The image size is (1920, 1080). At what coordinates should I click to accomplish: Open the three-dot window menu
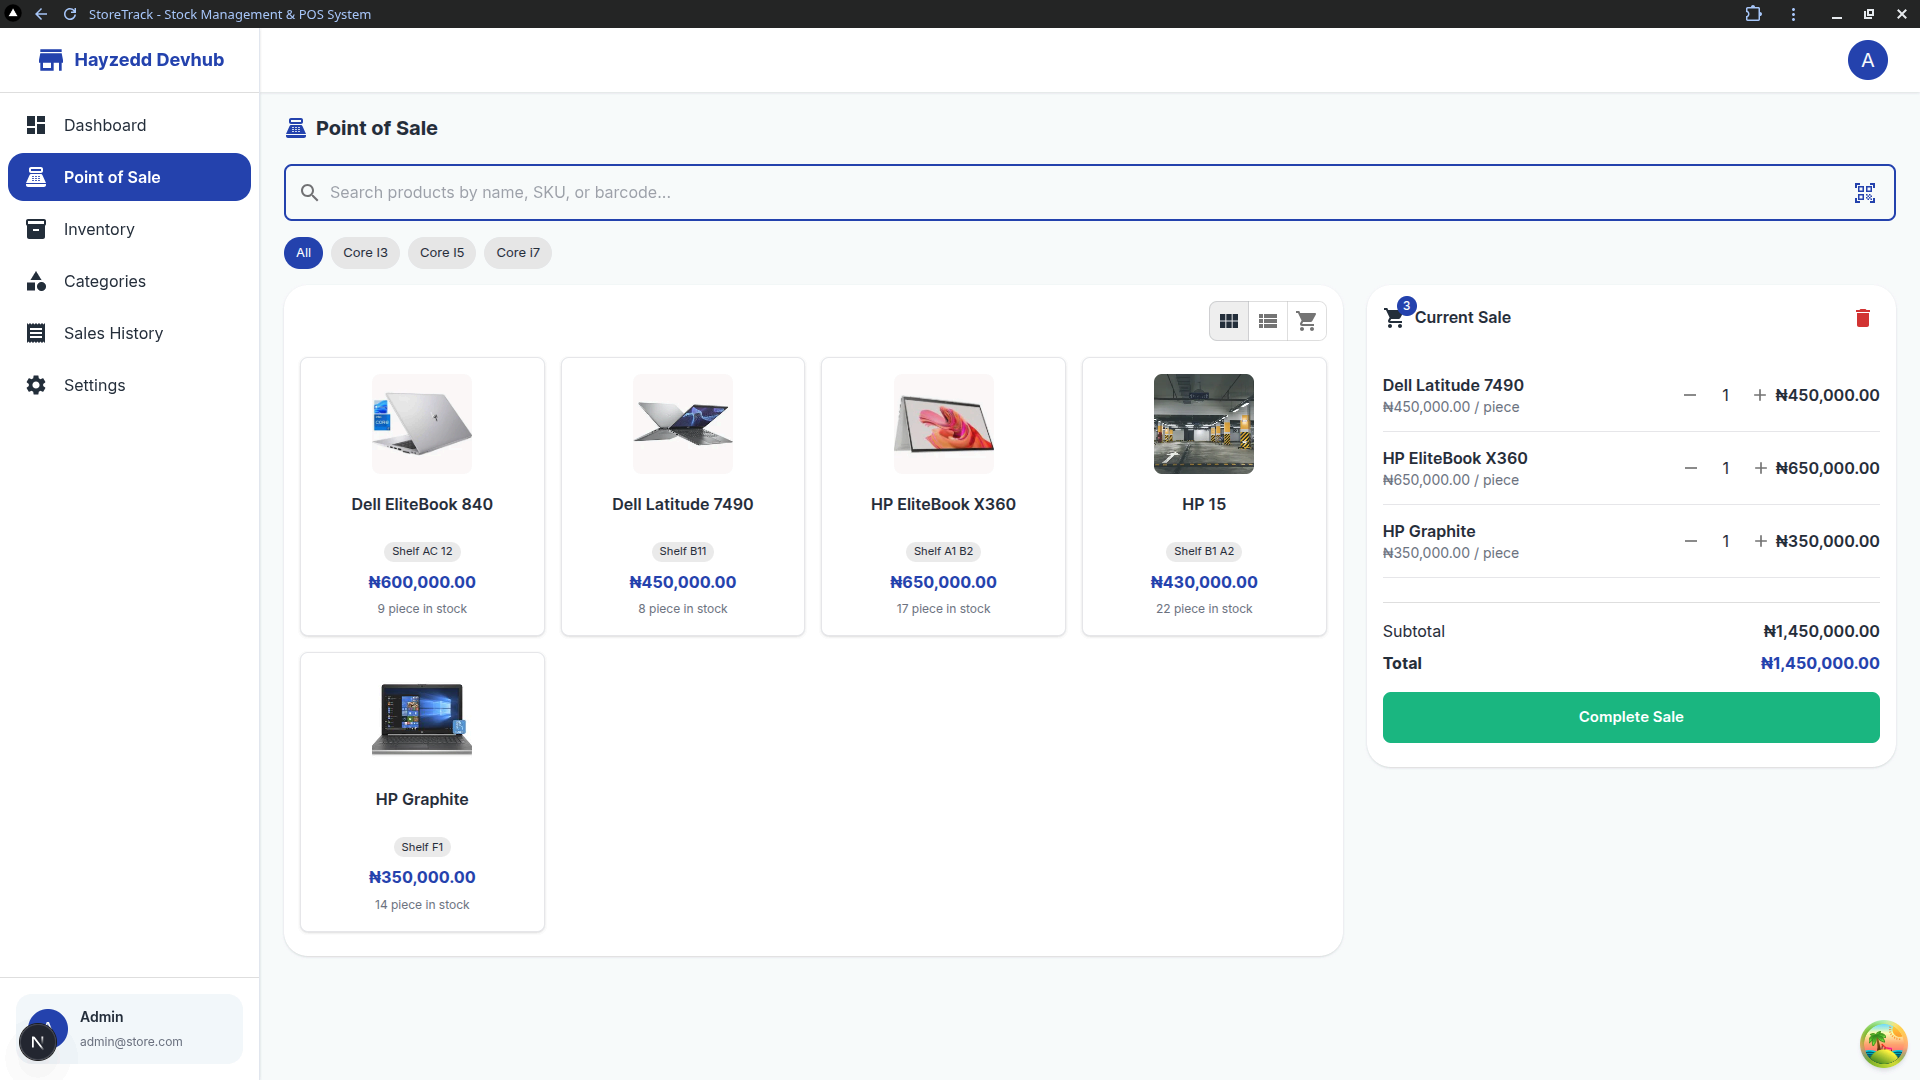tap(1793, 14)
